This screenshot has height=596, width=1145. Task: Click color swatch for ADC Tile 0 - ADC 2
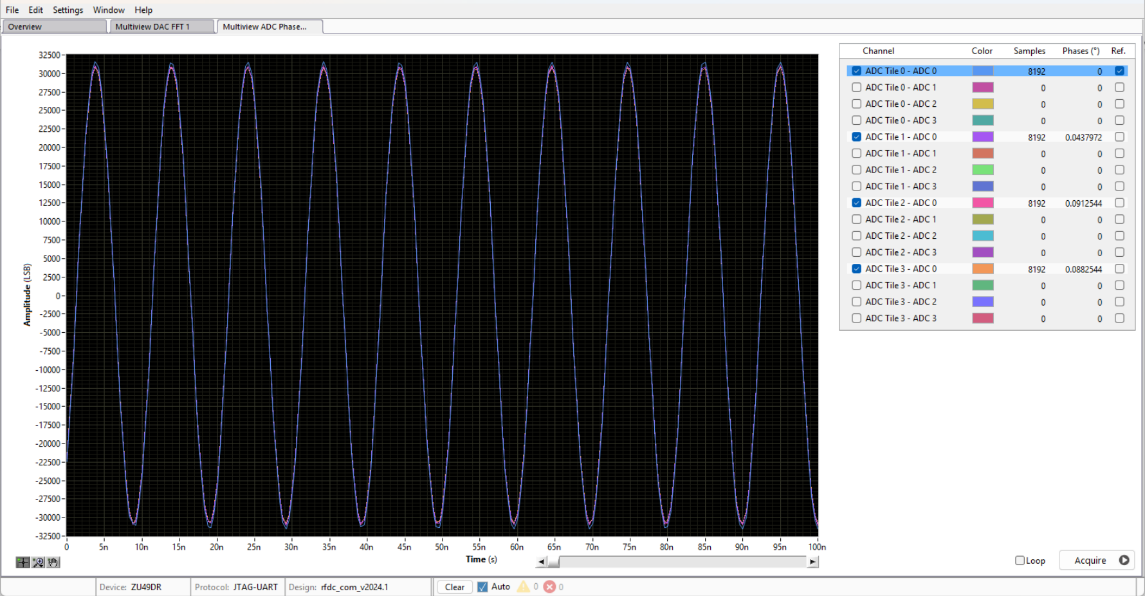tap(982, 104)
